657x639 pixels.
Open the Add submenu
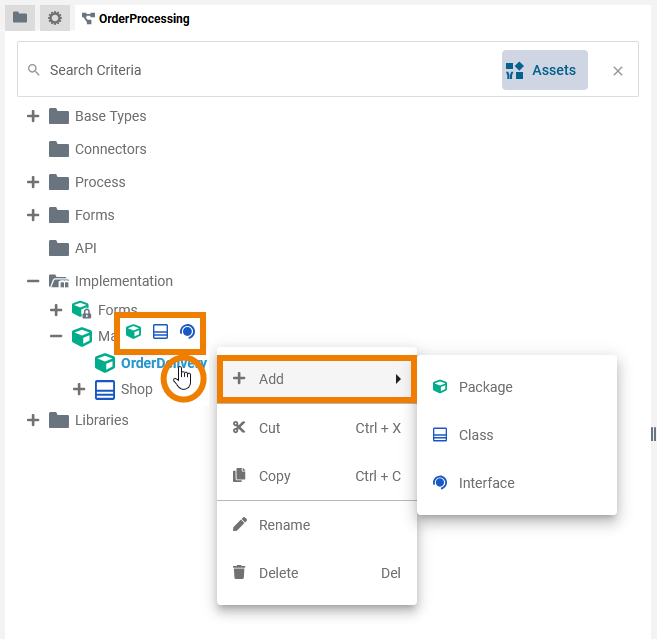pos(316,379)
